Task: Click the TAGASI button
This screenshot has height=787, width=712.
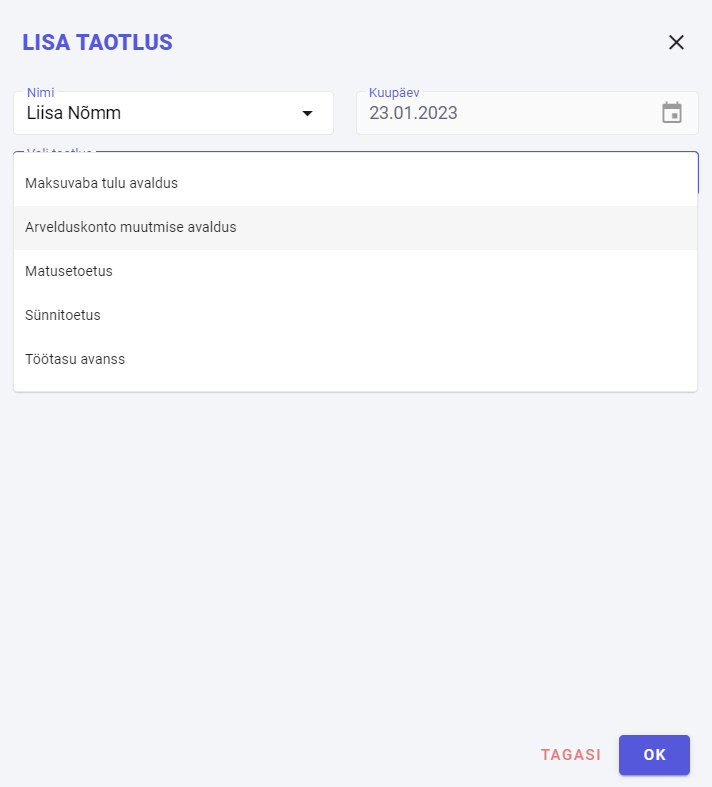Action: (571, 755)
